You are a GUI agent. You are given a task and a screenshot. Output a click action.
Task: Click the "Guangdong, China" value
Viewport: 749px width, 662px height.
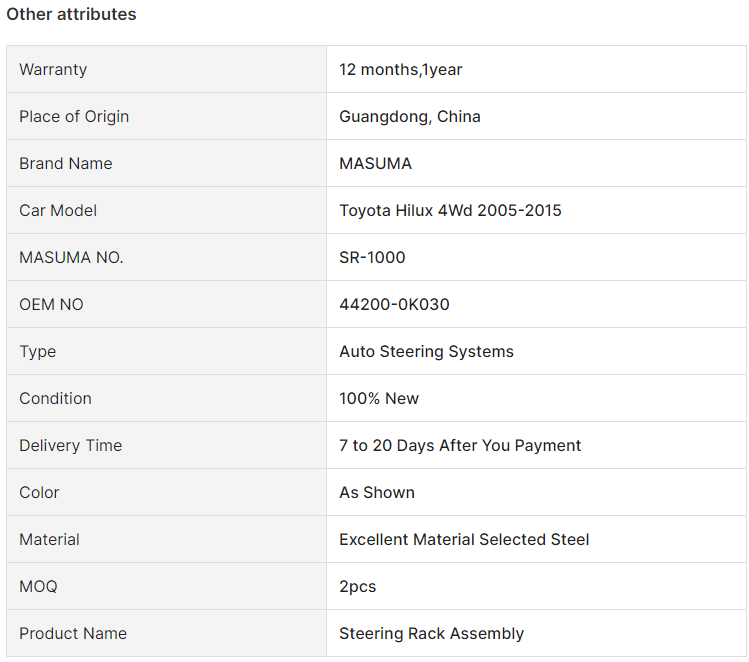tap(409, 116)
